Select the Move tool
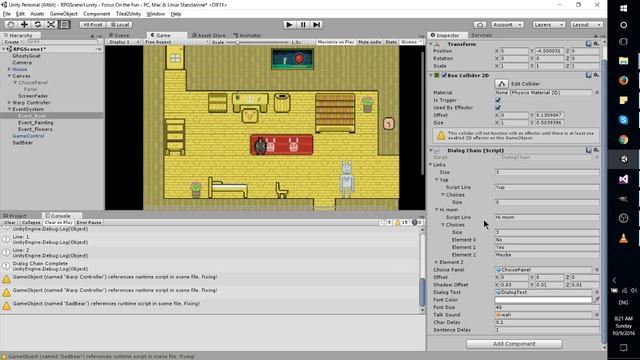 (x=24, y=24)
